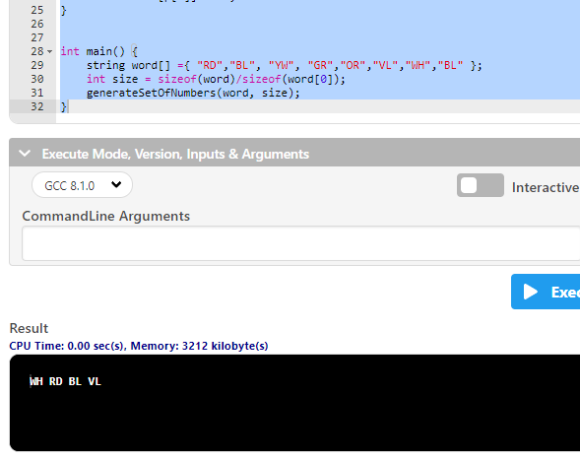The height and width of the screenshot is (461, 580).
Task: Click the Execute button
Action: [x=546, y=292]
